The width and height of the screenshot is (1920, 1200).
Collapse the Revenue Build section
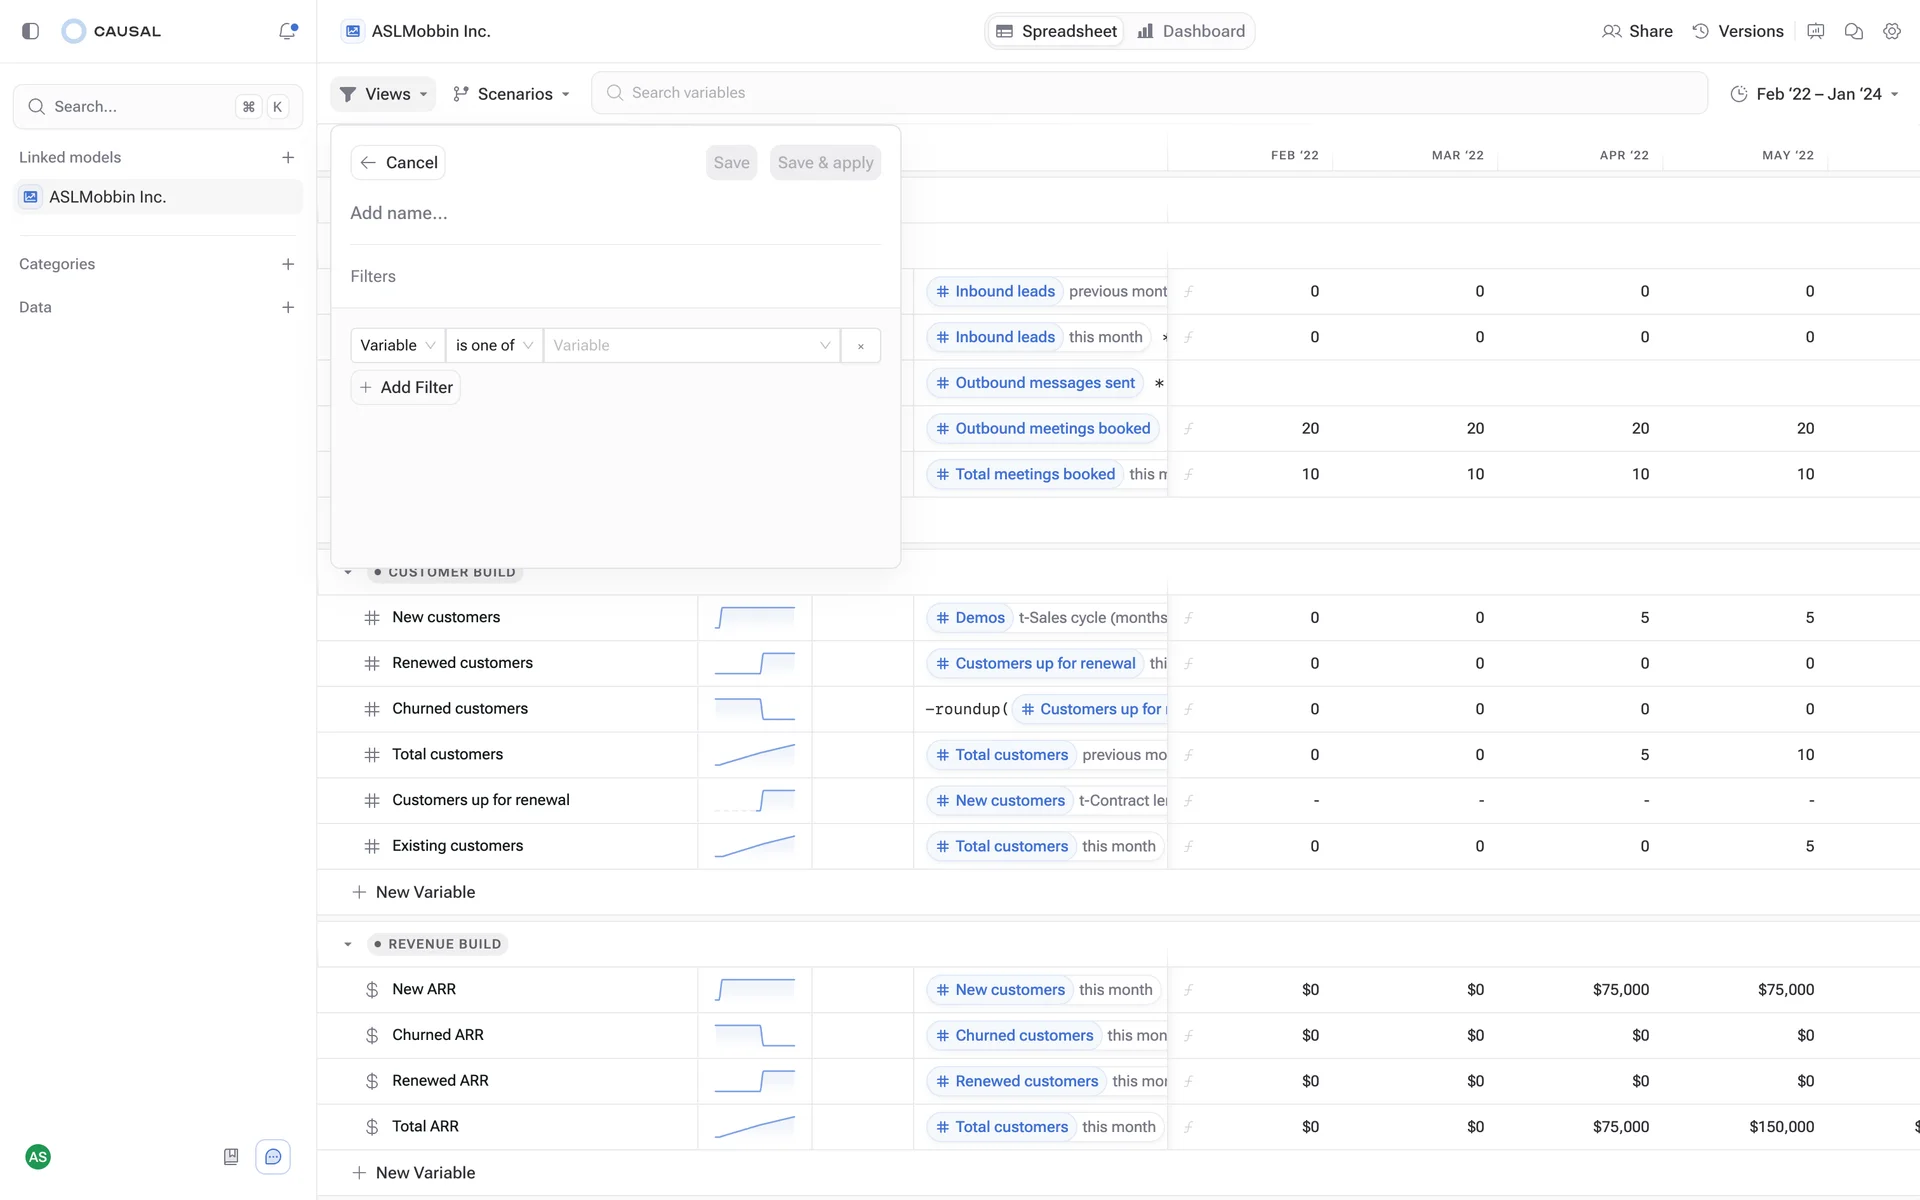click(x=348, y=944)
